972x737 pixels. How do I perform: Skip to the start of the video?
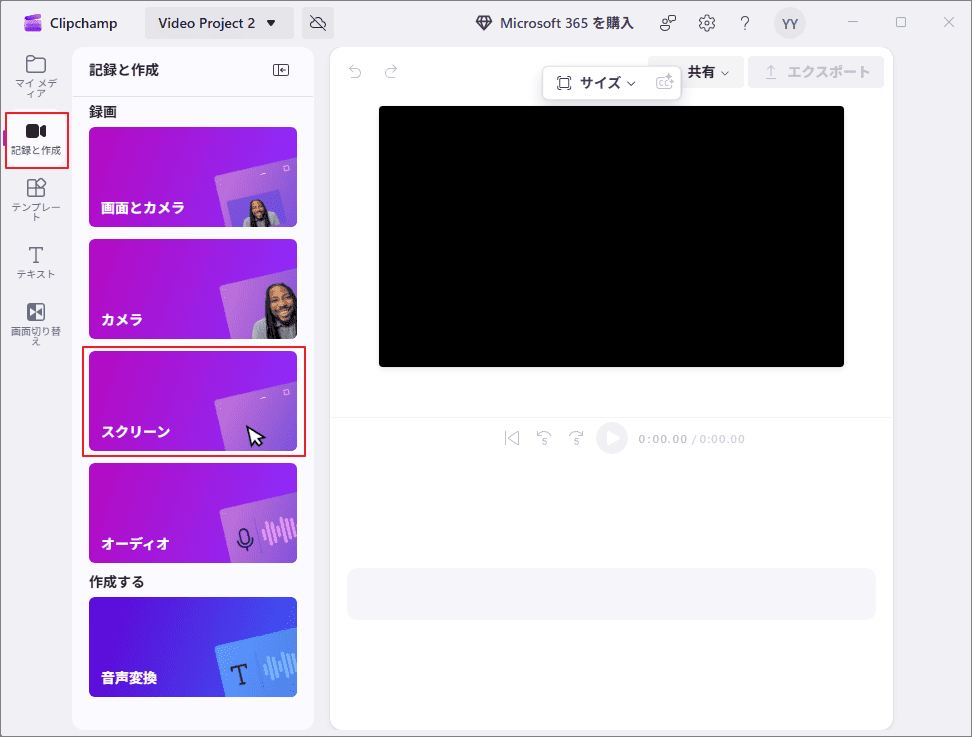tap(512, 438)
